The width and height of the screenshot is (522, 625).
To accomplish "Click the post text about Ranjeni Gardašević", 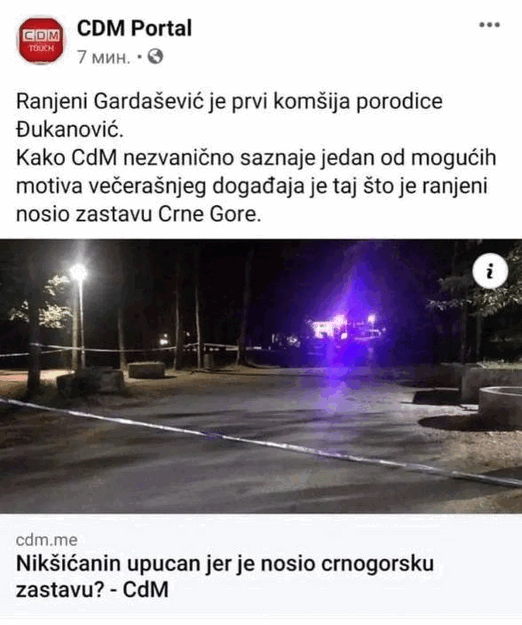I will (x=256, y=158).
